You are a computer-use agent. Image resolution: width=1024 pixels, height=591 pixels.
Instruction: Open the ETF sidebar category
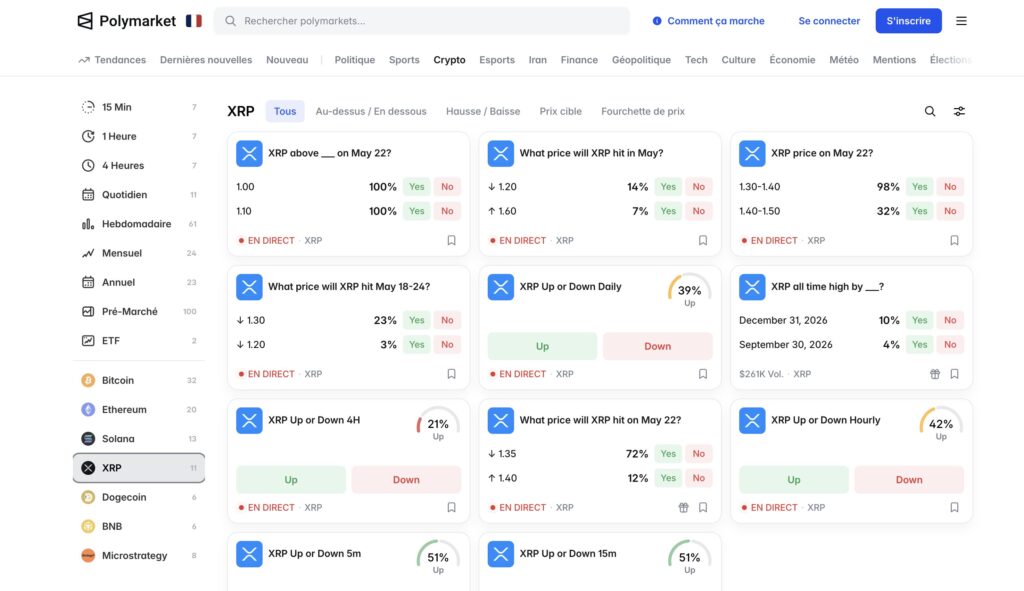[138, 341]
